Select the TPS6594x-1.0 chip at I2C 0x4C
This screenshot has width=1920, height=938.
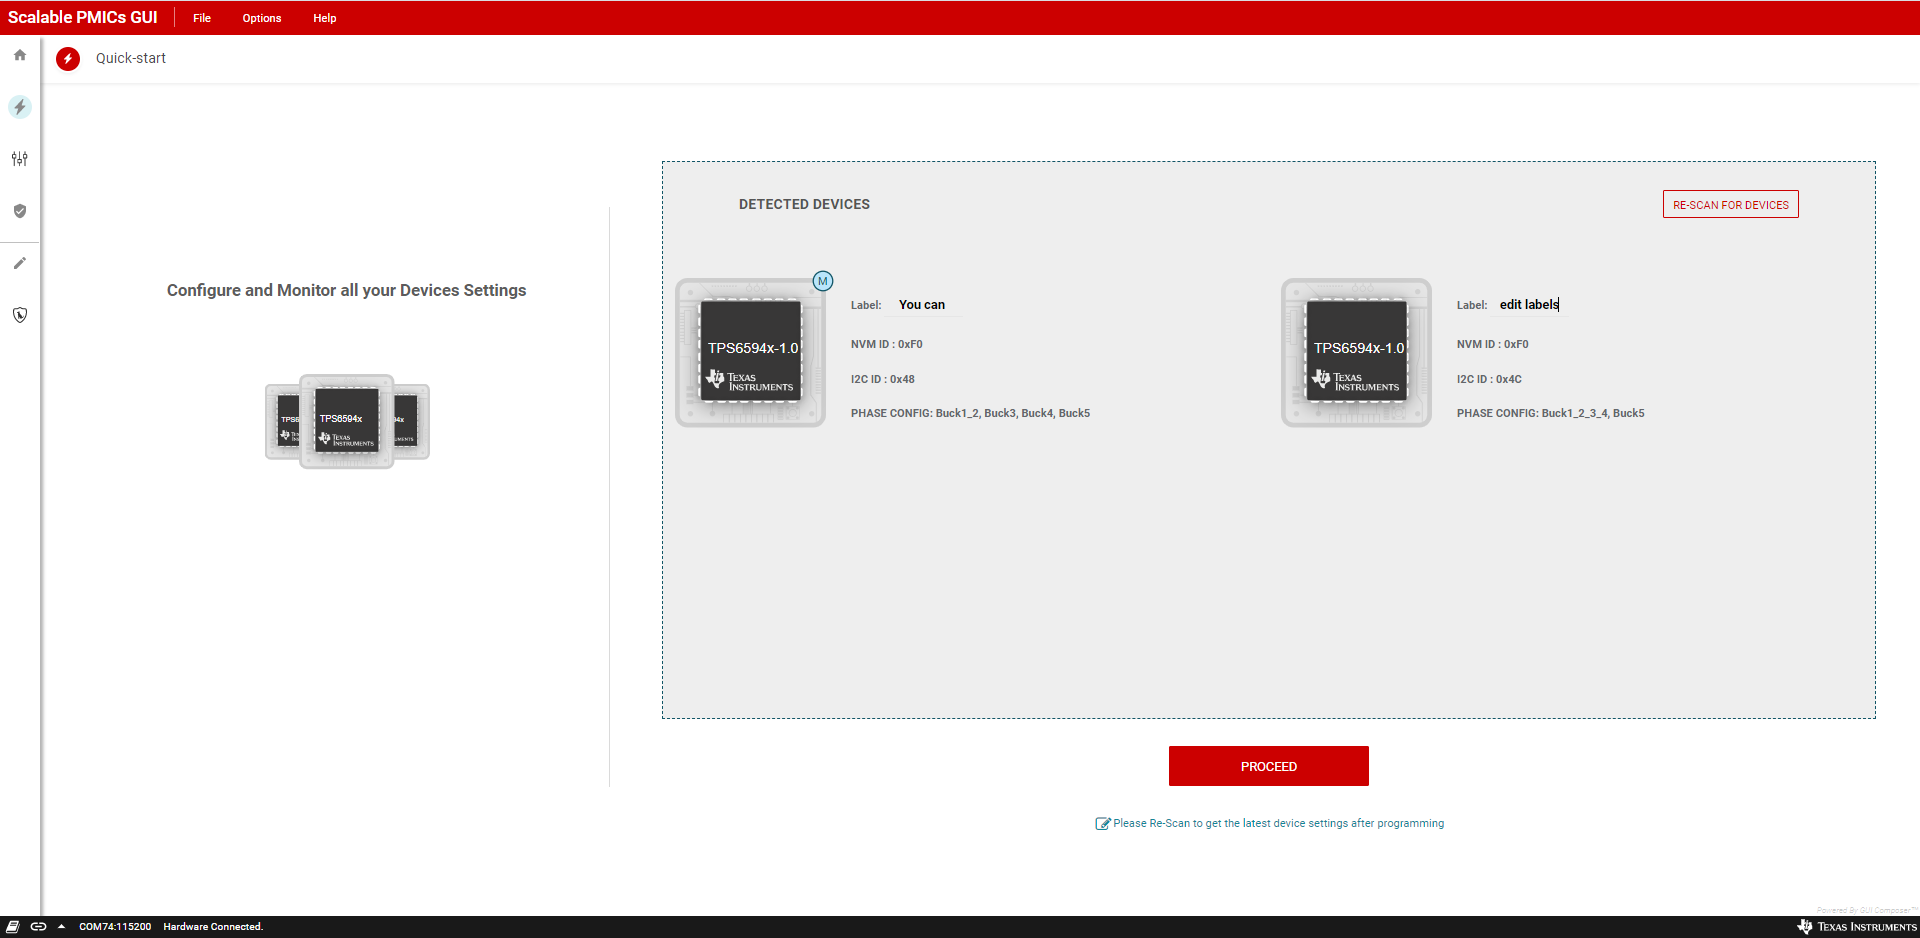(1357, 353)
